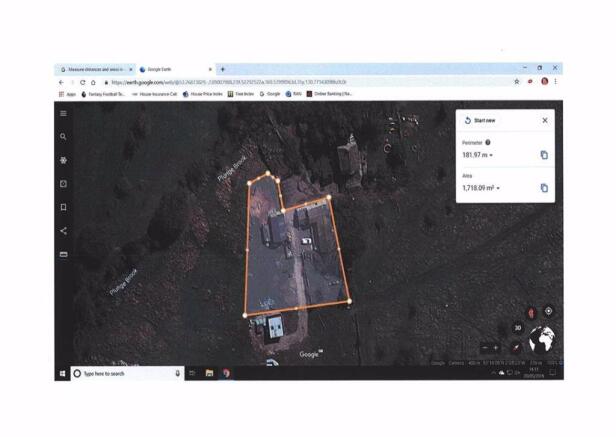Open Online Banking bookmark
This screenshot has height=437, width=616.
[330, 94]
